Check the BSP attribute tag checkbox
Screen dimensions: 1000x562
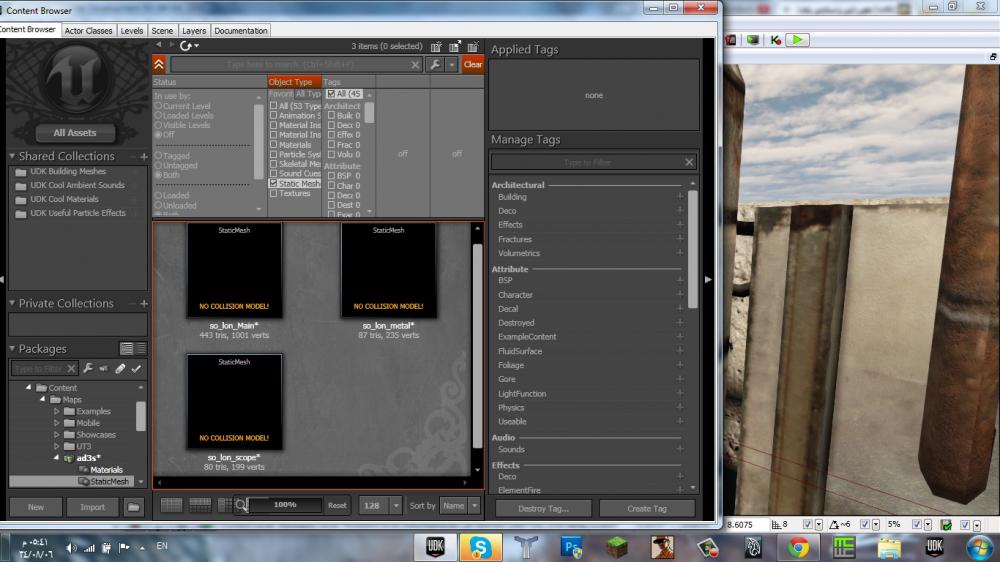click(331, 175)
